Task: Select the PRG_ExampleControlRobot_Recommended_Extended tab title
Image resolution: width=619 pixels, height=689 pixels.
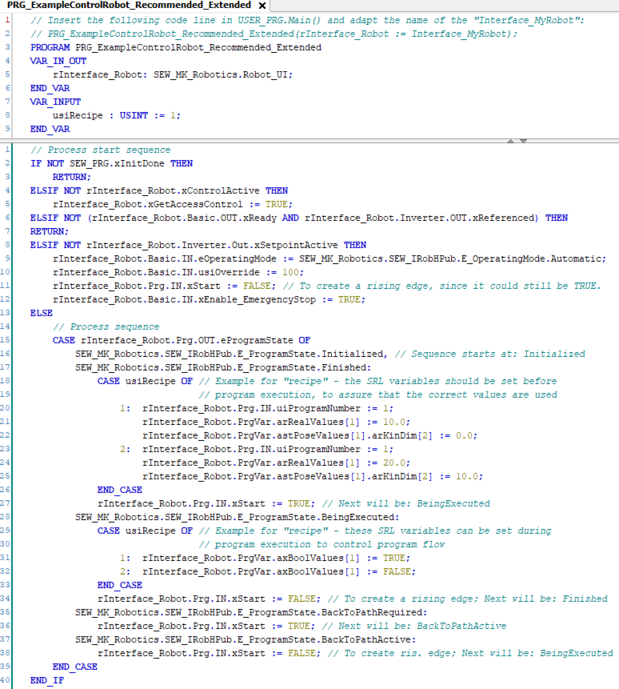Action: (x=128, y=6)
